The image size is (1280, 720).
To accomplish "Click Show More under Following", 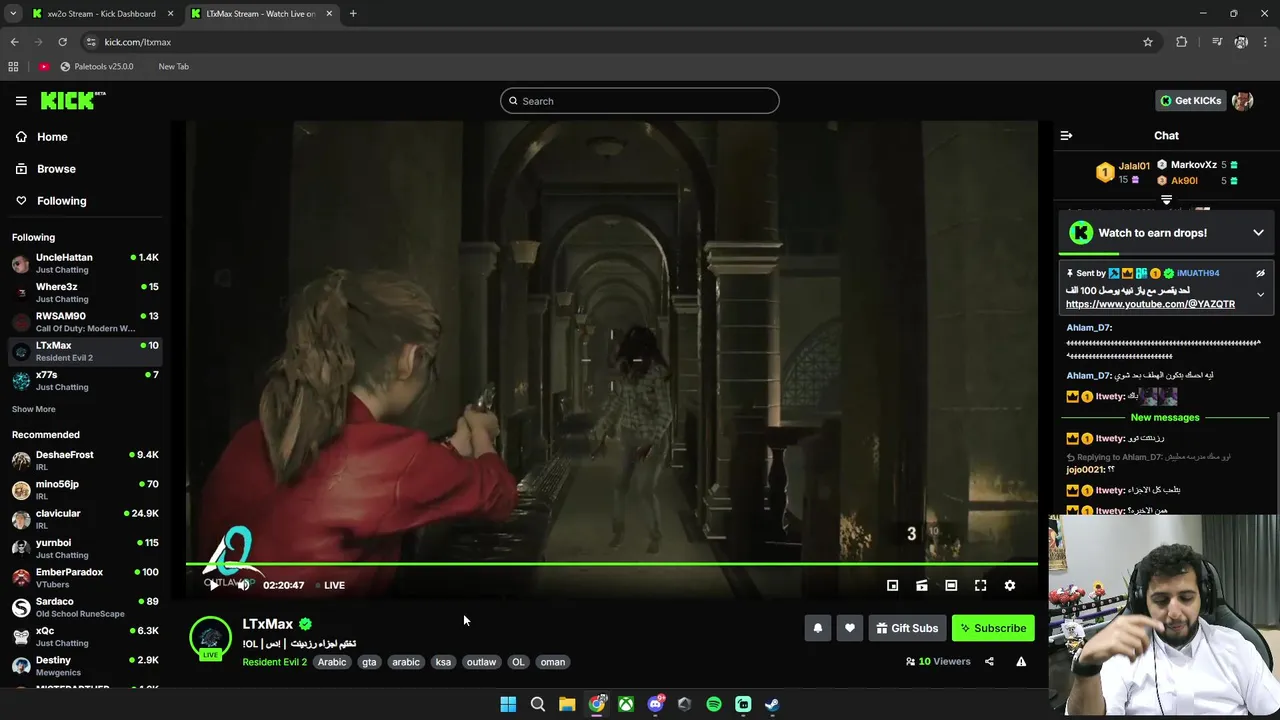I will (34, 409).
